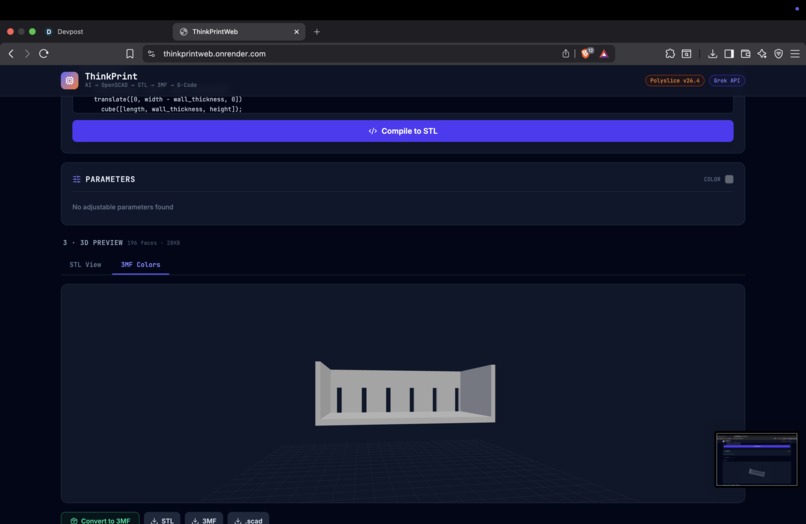Screen dimensions: 806x524
Task: Close the ThinkPrintWeb tab
Action: [x=297, y=31]
